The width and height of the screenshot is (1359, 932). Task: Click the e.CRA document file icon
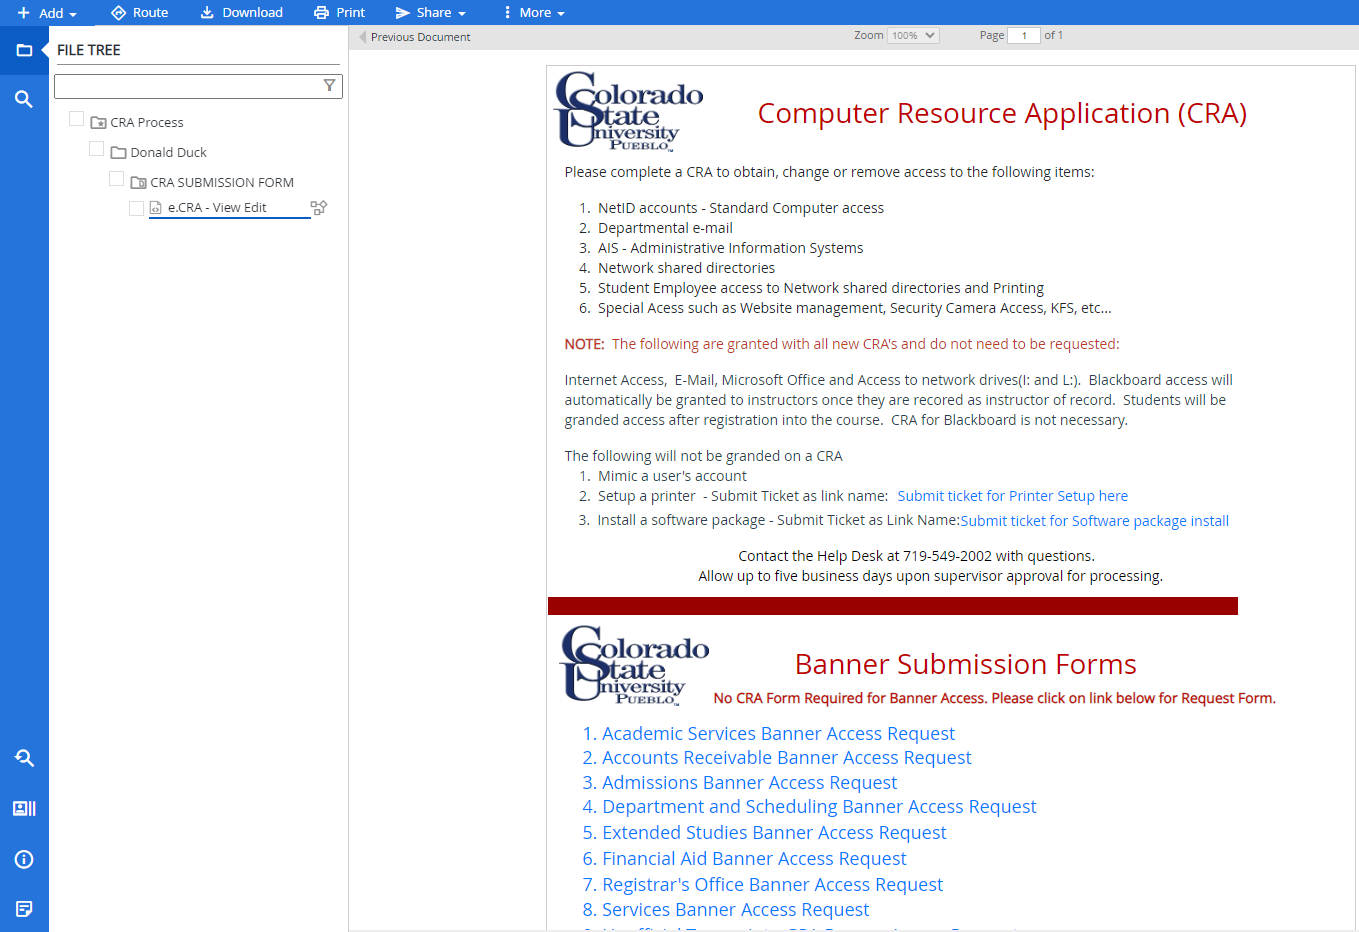[x=155, y=208]
